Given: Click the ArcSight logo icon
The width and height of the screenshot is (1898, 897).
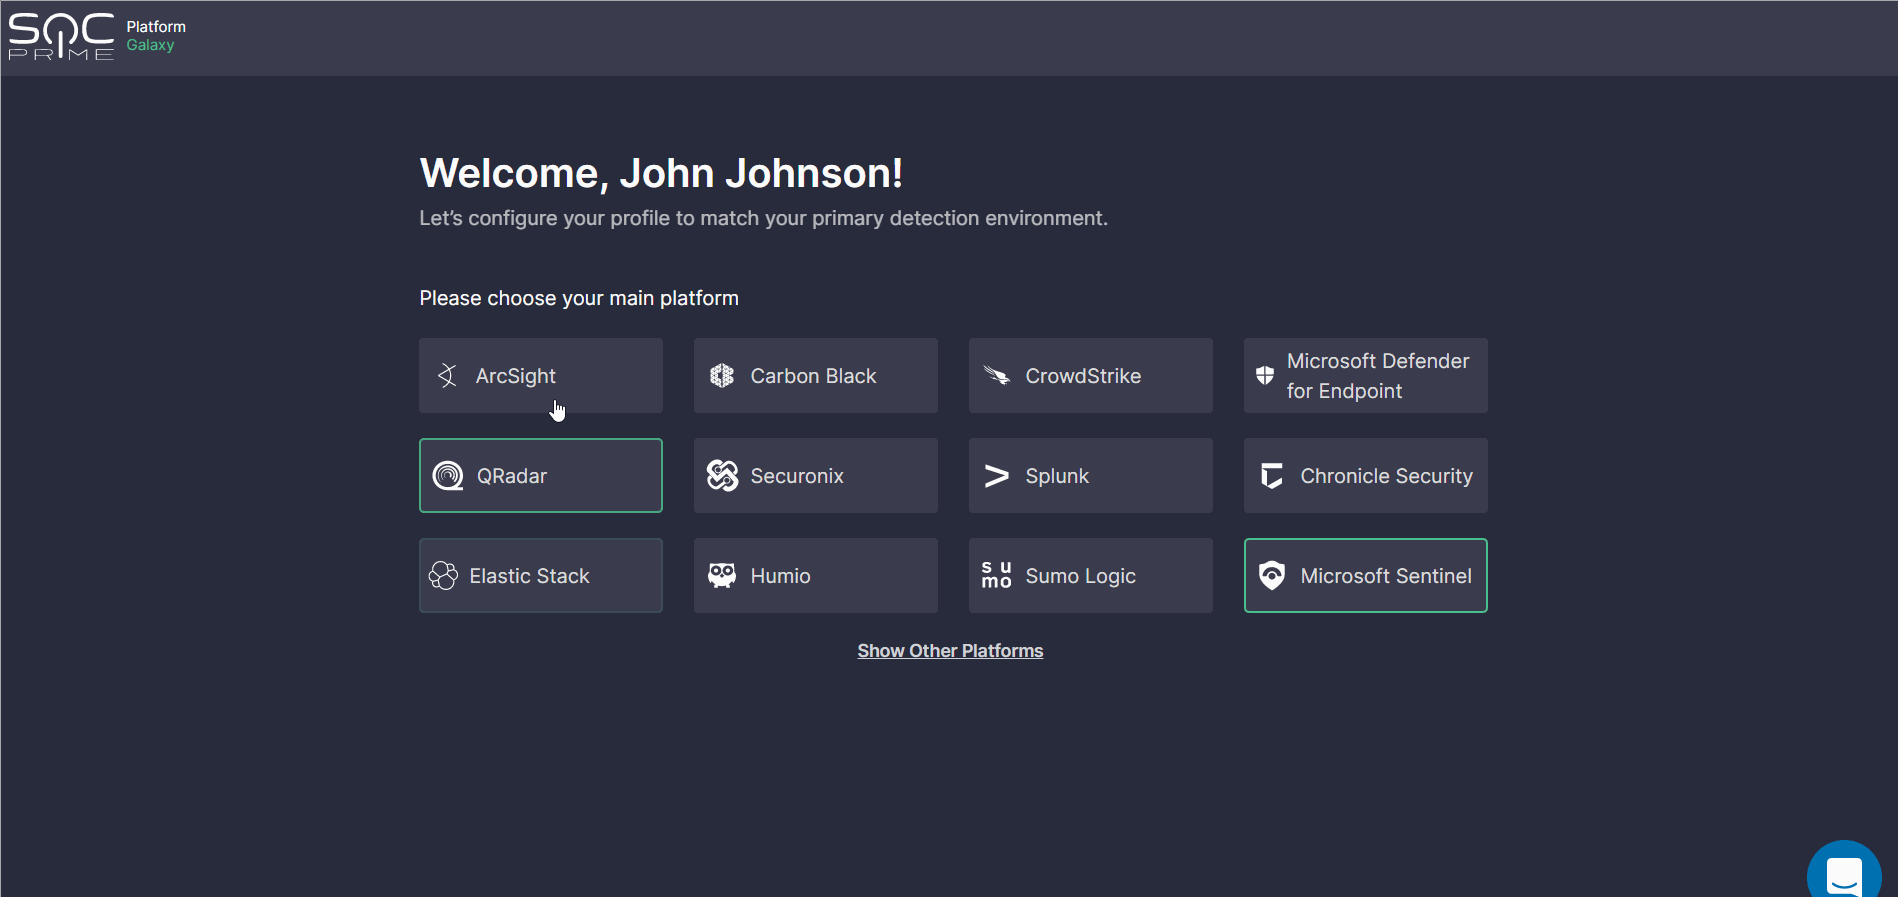Looking at the screenshot, I should (448, 376).
